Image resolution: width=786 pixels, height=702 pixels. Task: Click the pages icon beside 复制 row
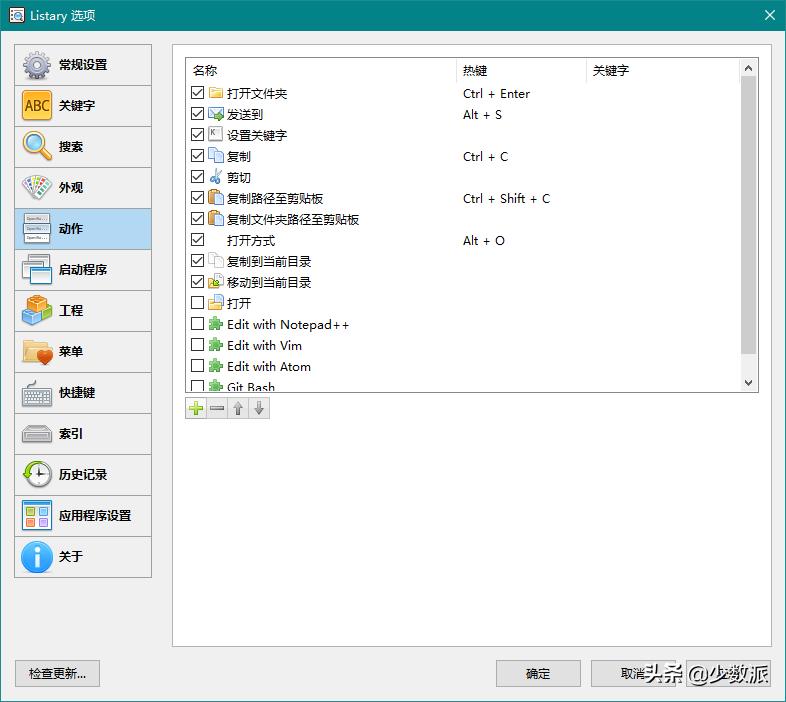216,156
